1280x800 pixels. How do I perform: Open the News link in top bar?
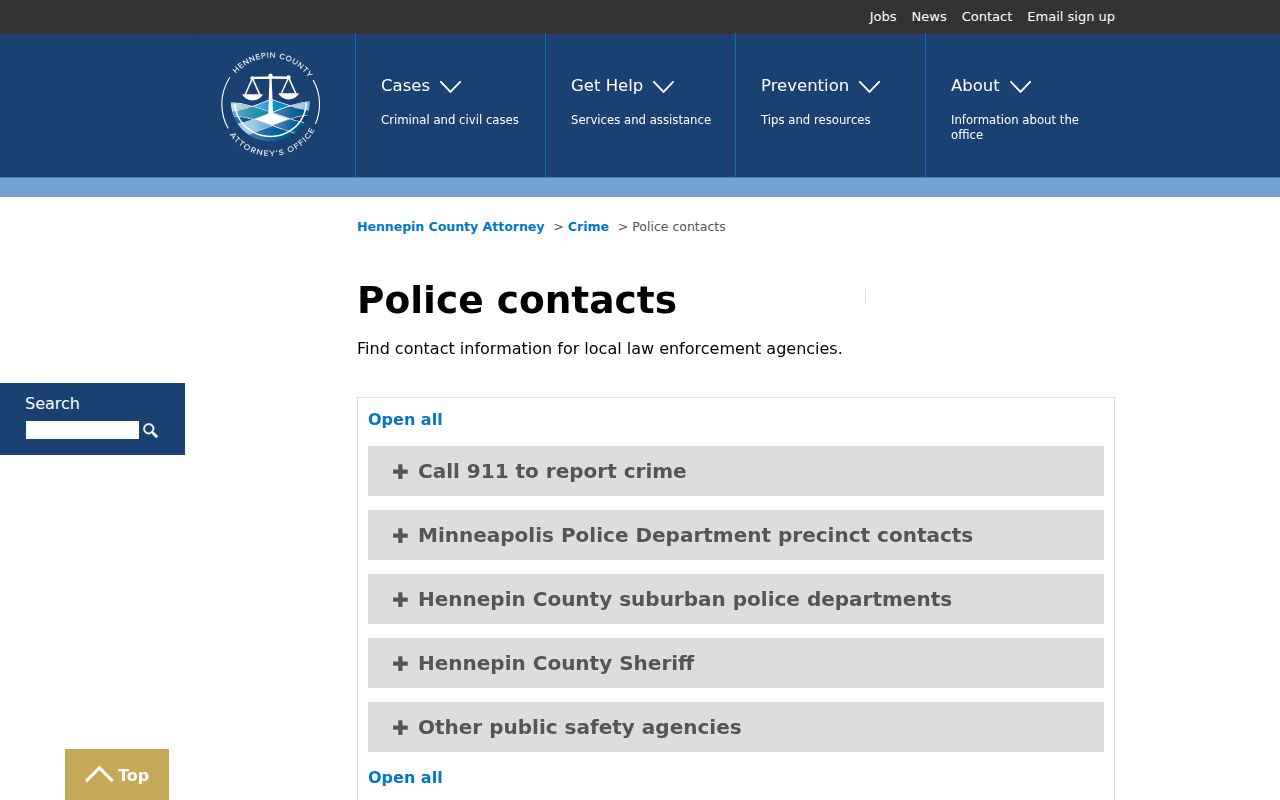click(x=929, y=17)
